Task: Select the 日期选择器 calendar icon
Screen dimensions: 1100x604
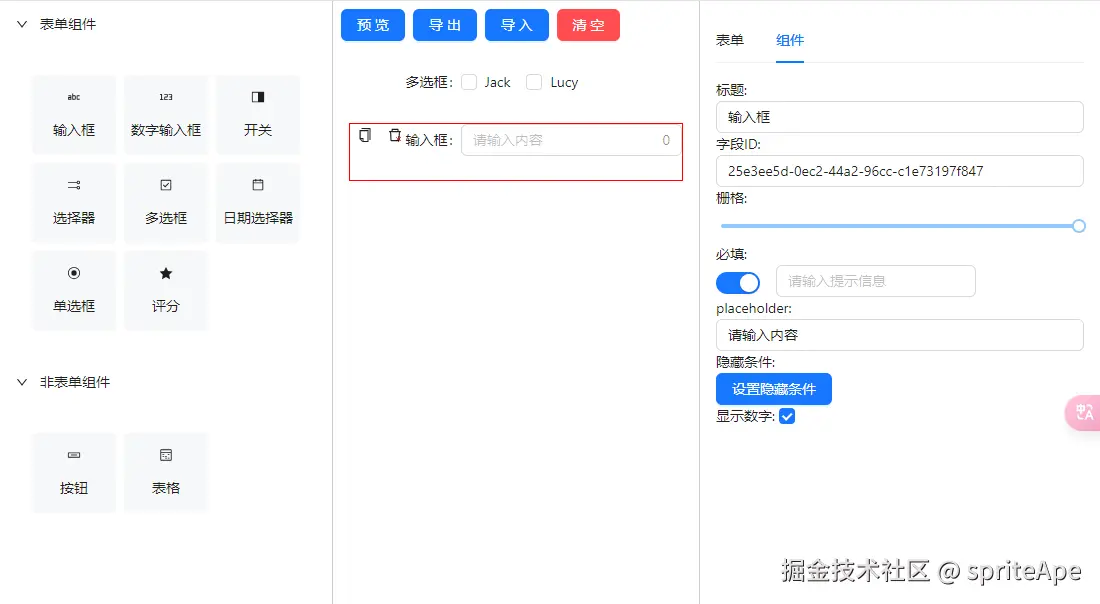Action: click(x=258, y=185)
